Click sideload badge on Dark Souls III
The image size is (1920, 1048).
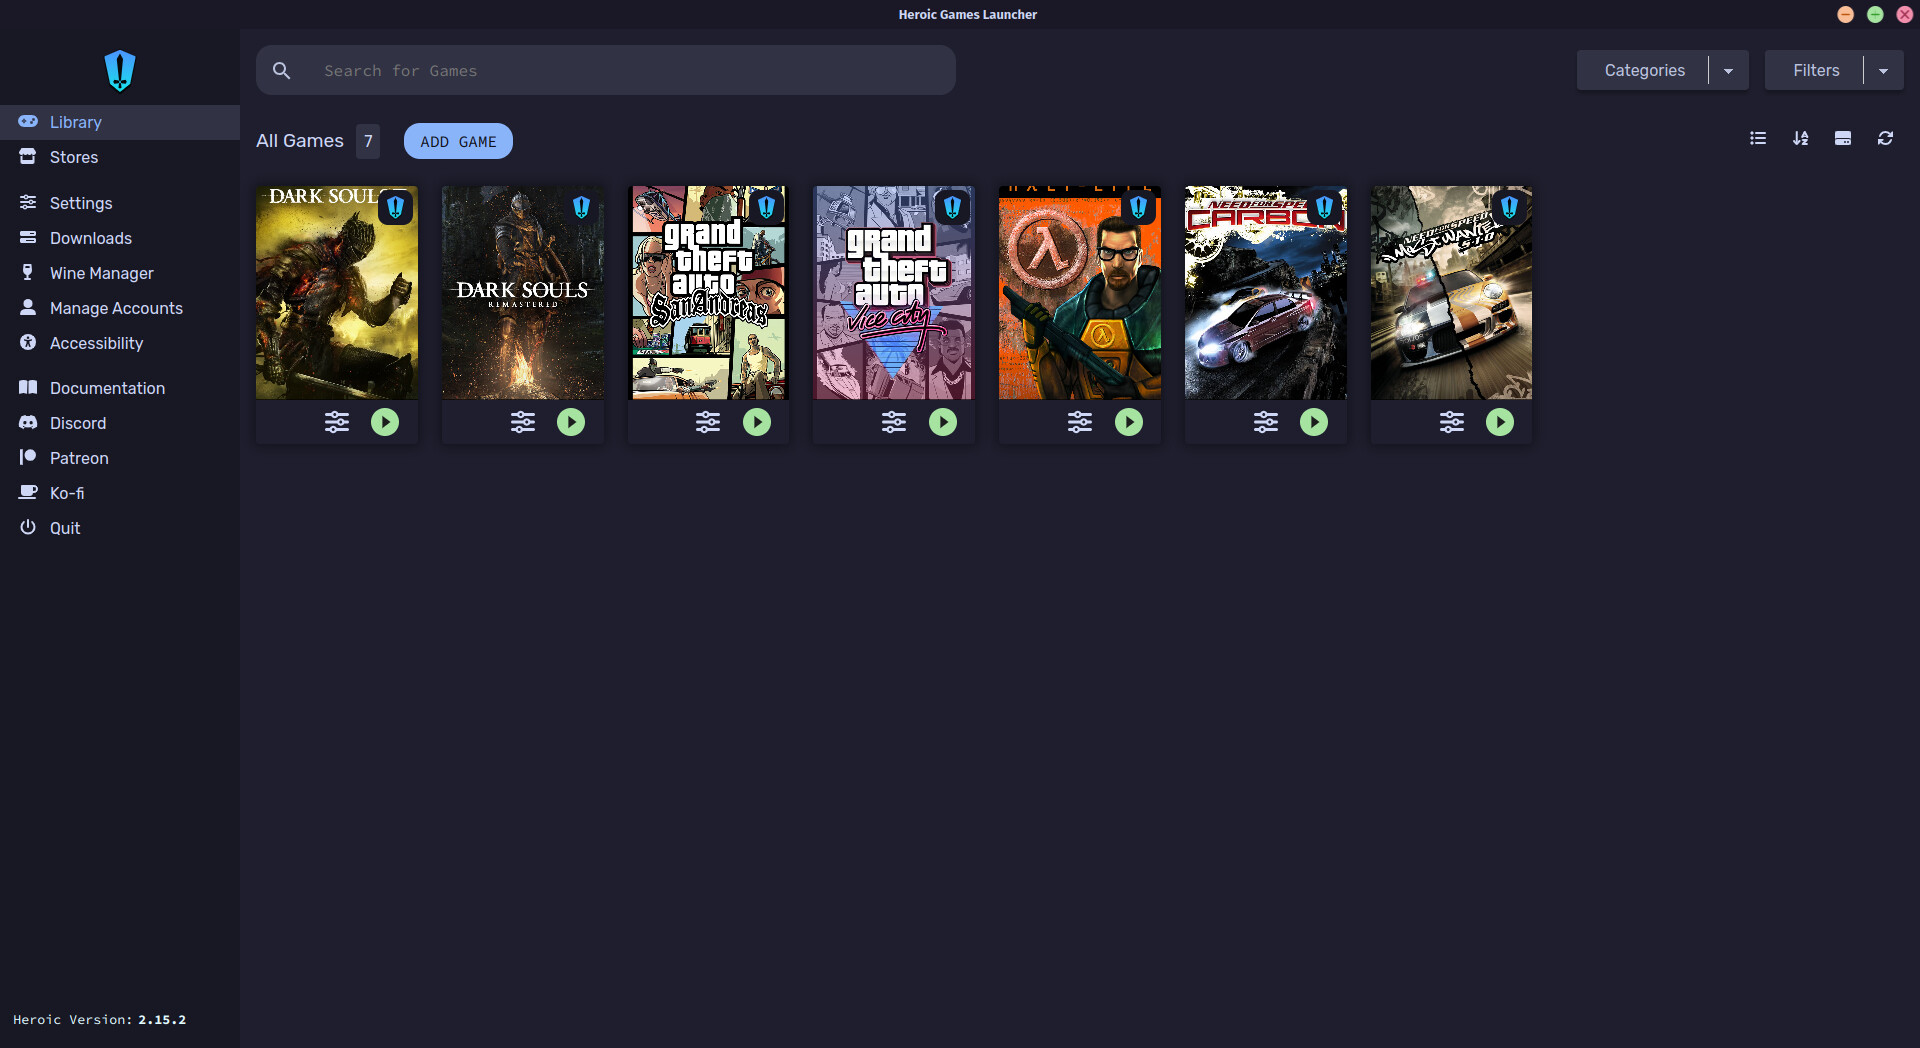(x=396, y=207)
